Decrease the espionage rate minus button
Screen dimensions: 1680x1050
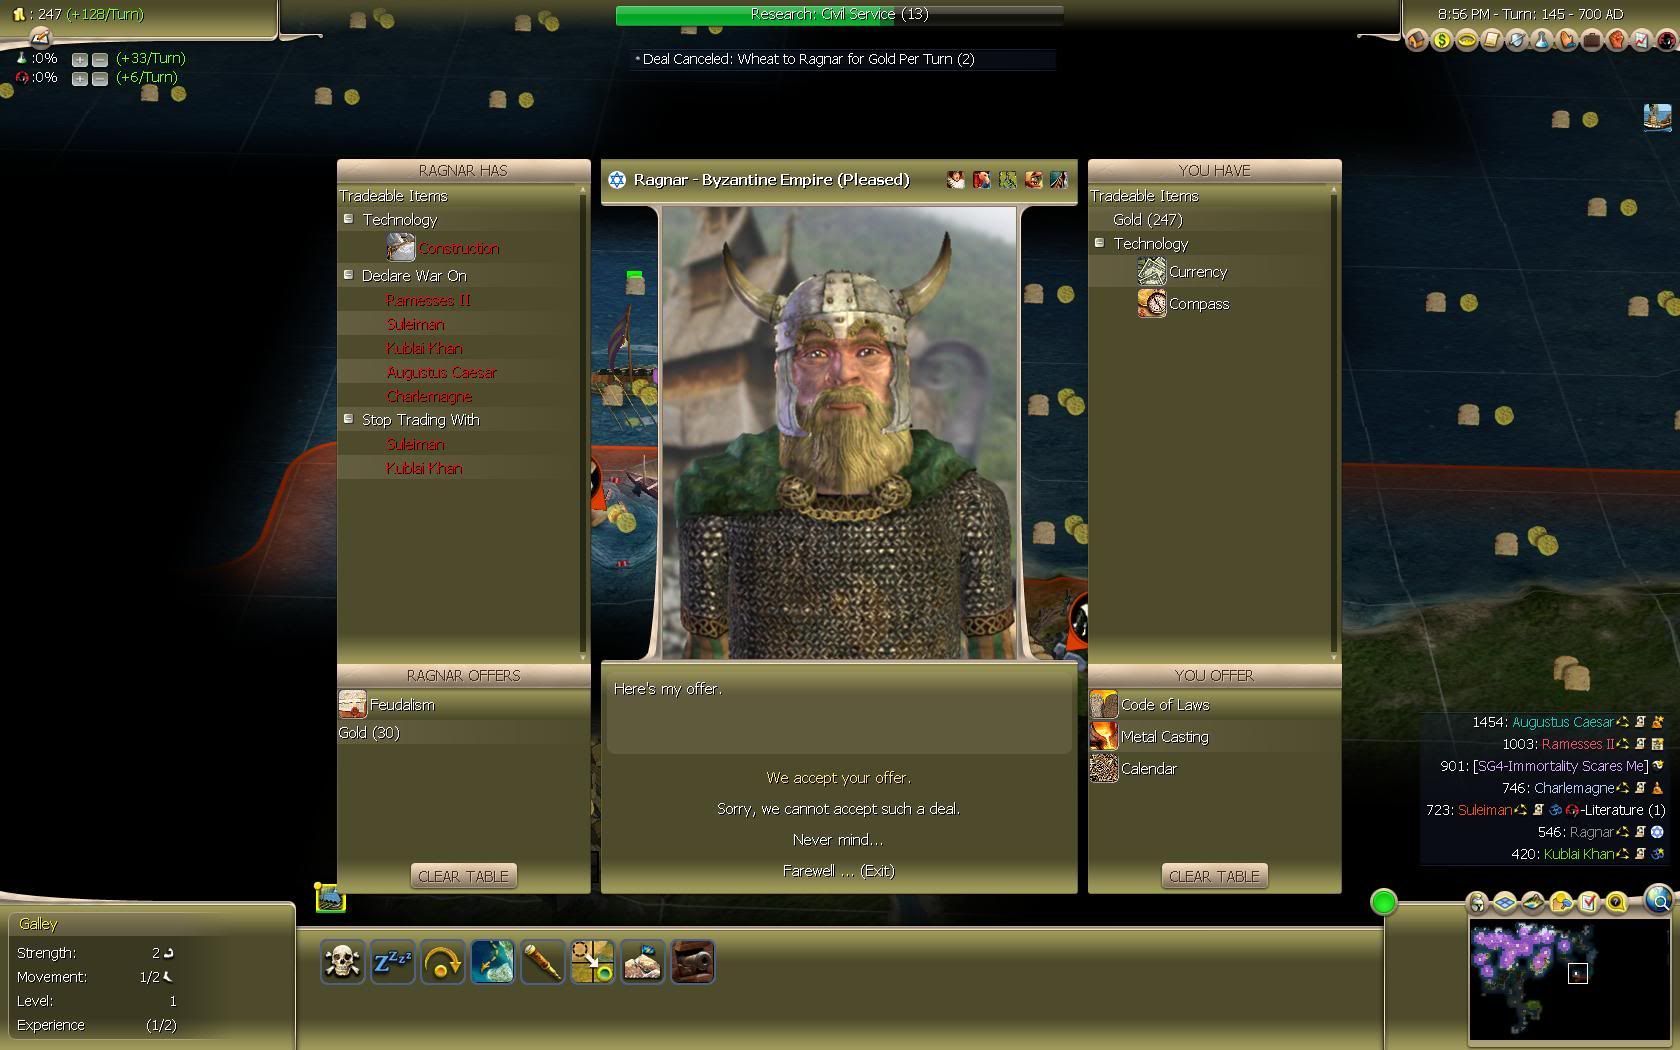pos(99,78)
